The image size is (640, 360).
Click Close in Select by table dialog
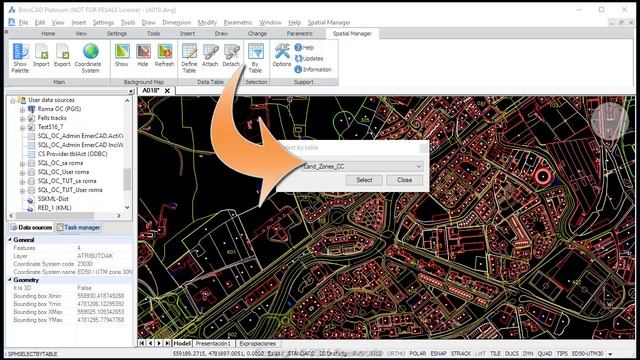point(404,180)
